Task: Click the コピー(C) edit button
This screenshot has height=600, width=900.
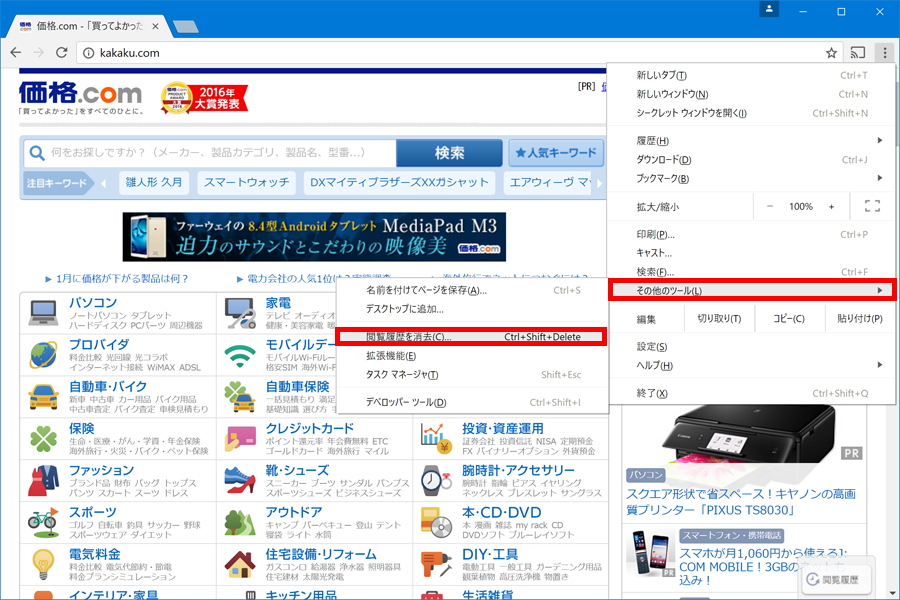Action: pos(789,319)
